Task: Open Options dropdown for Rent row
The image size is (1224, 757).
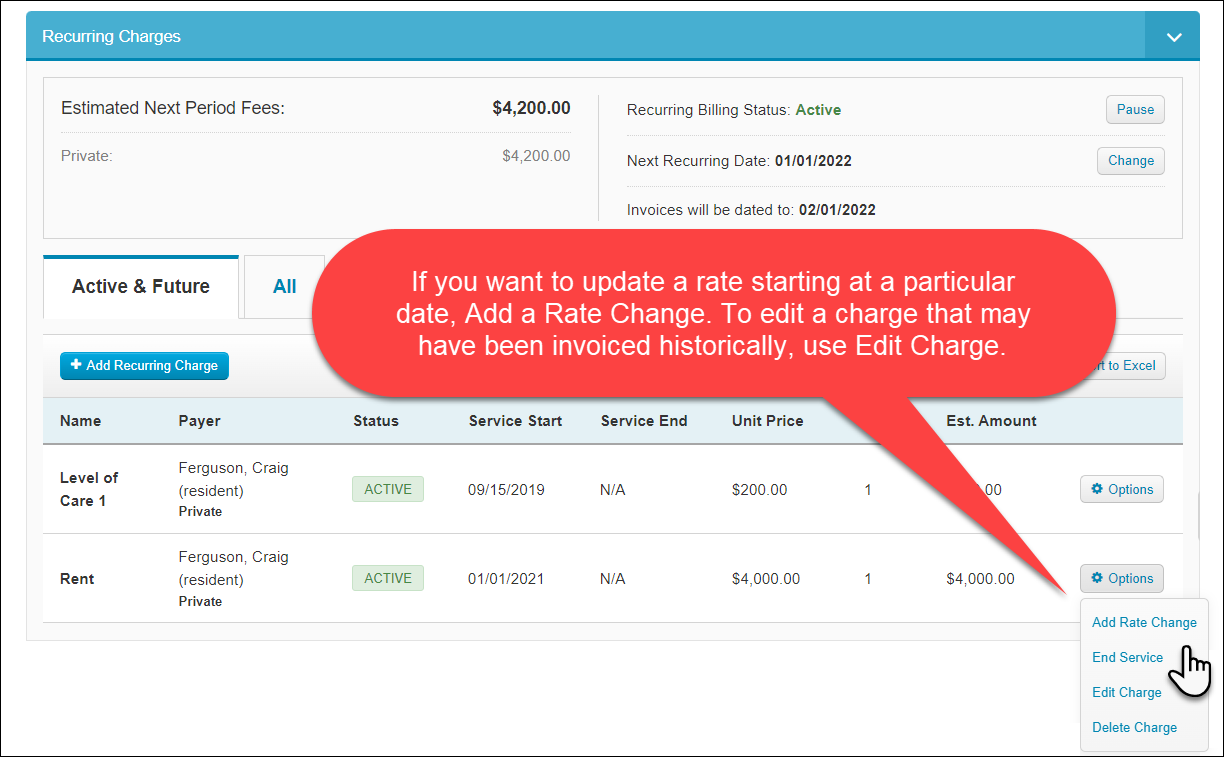Action: pos(1122,579)
